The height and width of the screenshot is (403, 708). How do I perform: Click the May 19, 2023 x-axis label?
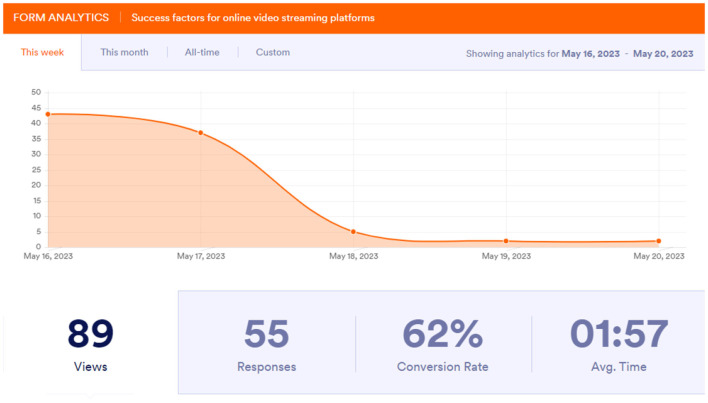[x=506, y=257]
